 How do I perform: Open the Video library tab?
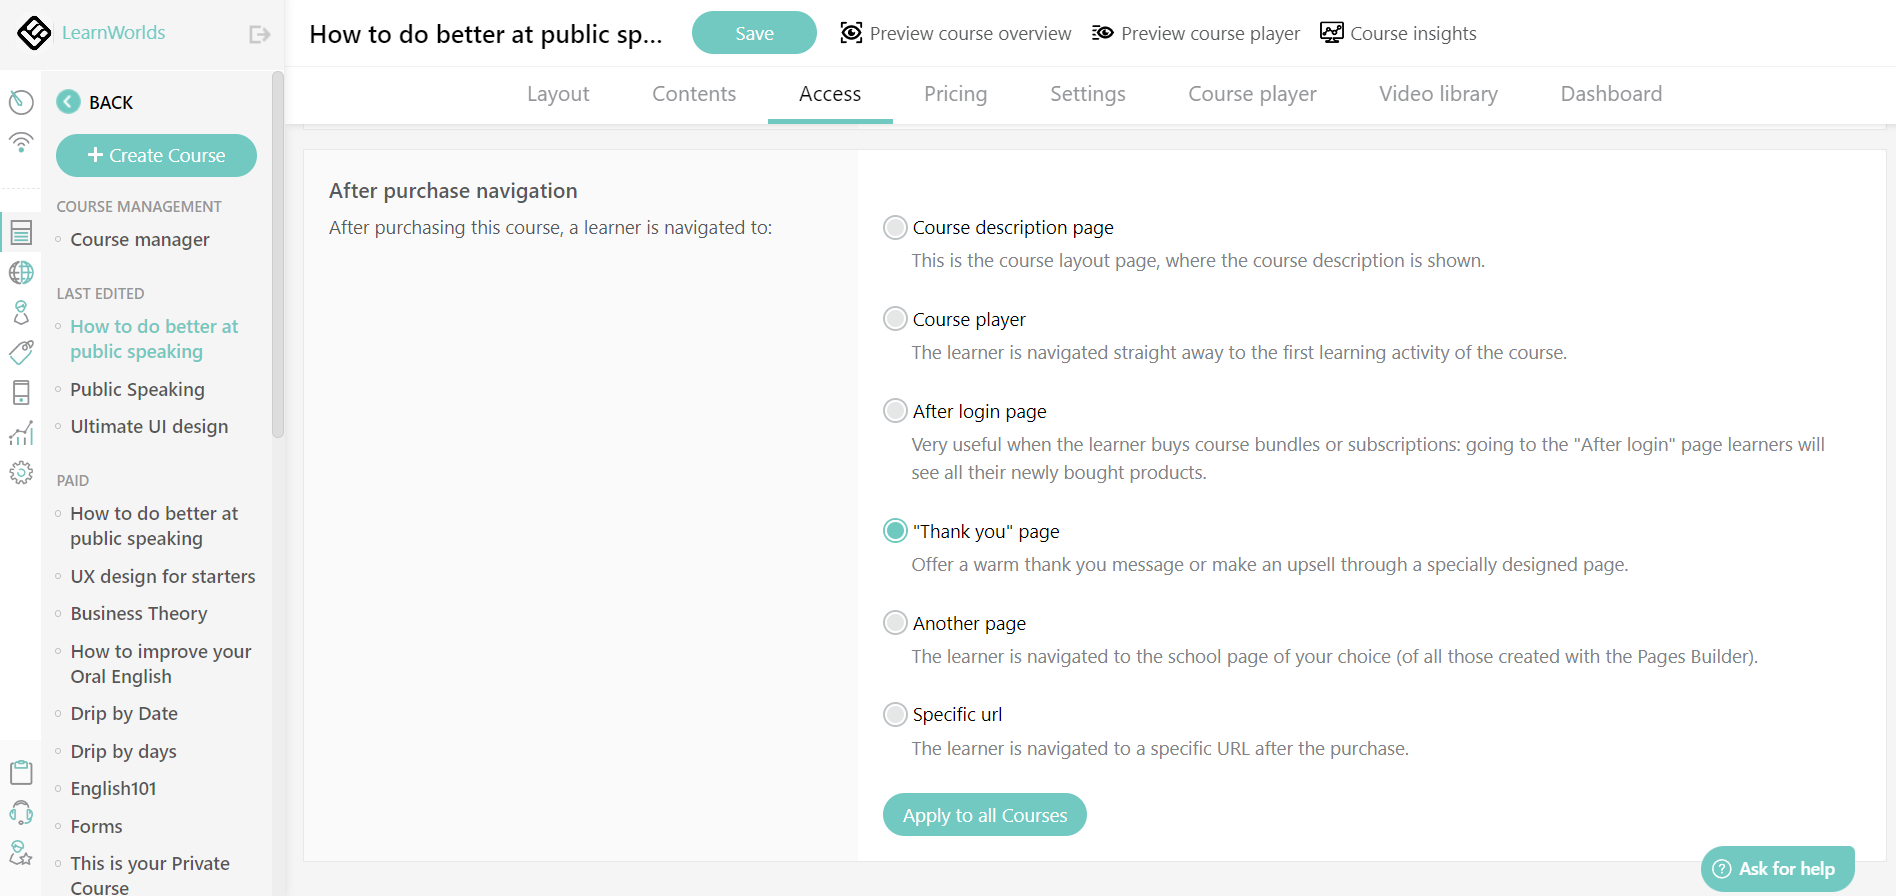(x=1438, y=94)
